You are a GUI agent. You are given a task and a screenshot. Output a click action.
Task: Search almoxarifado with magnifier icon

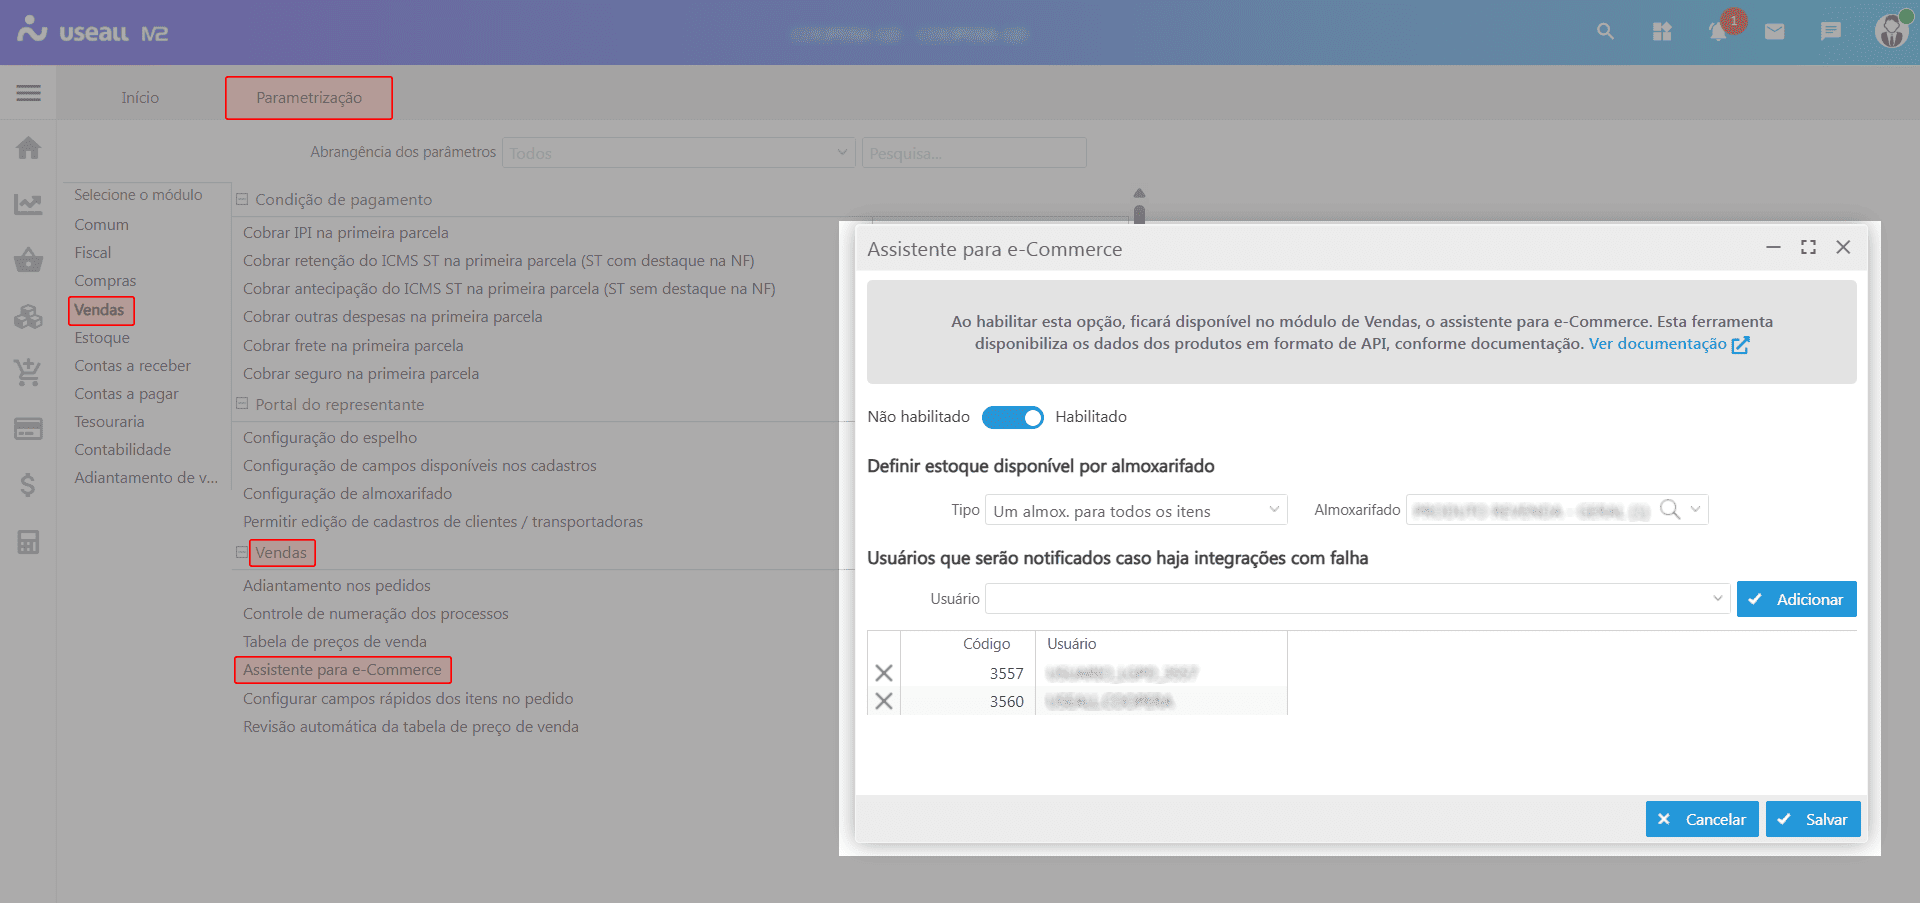pos(1669,510)
